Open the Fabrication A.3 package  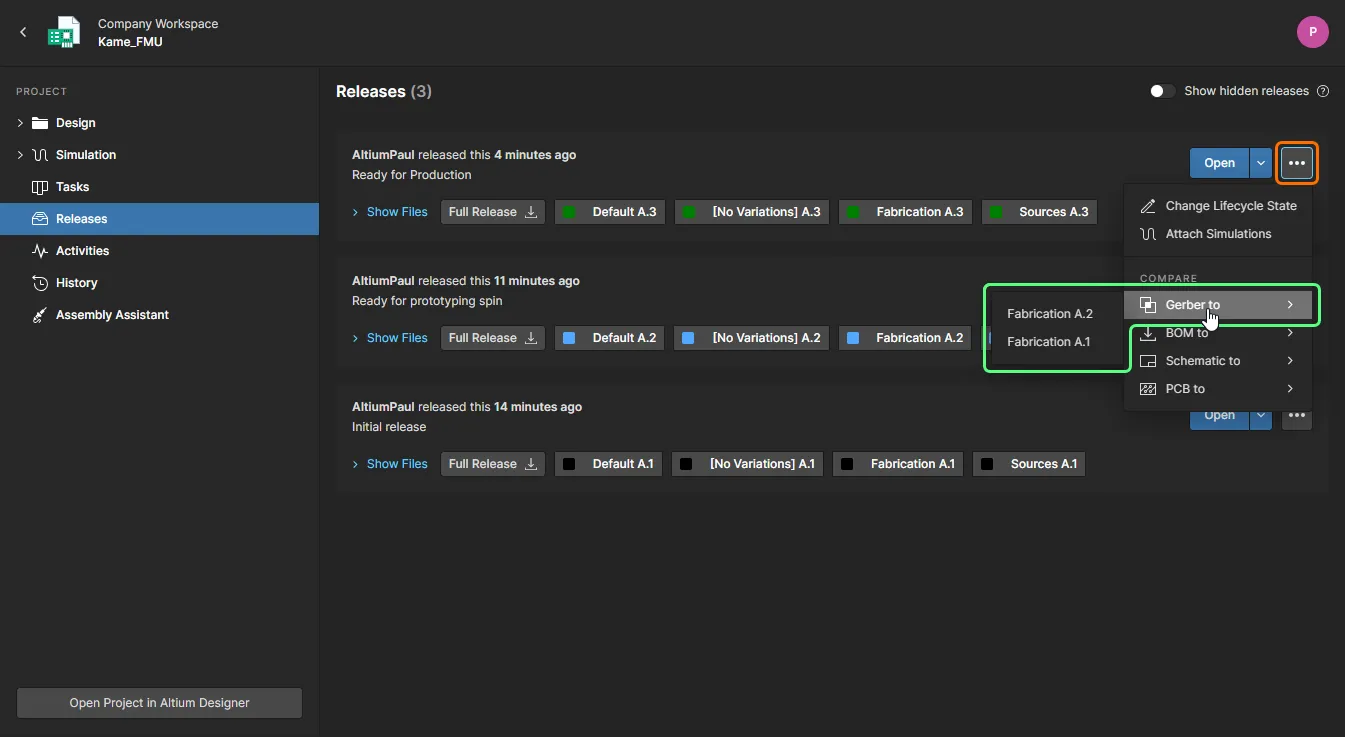pyautogui.click(x=906, y=212)
